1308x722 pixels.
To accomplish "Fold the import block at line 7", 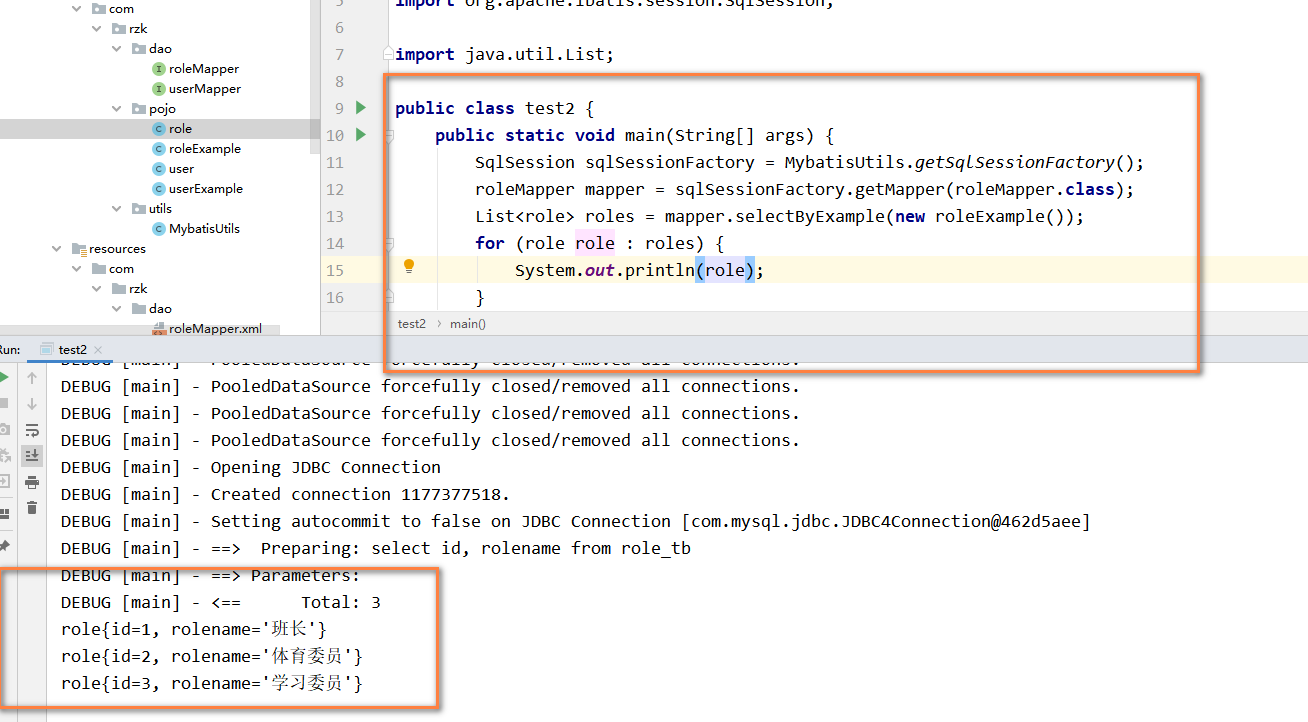I will tap(388, 54).
